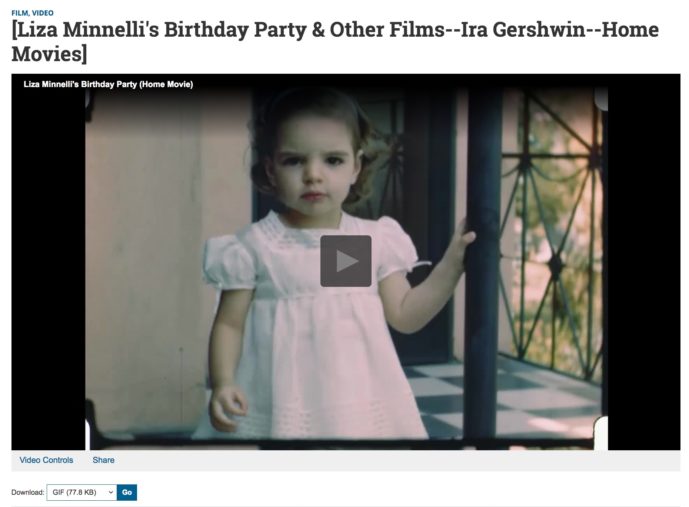
Task: Click the page heading about Ira Gershwin Home Movies
Action: coord(335,42)
